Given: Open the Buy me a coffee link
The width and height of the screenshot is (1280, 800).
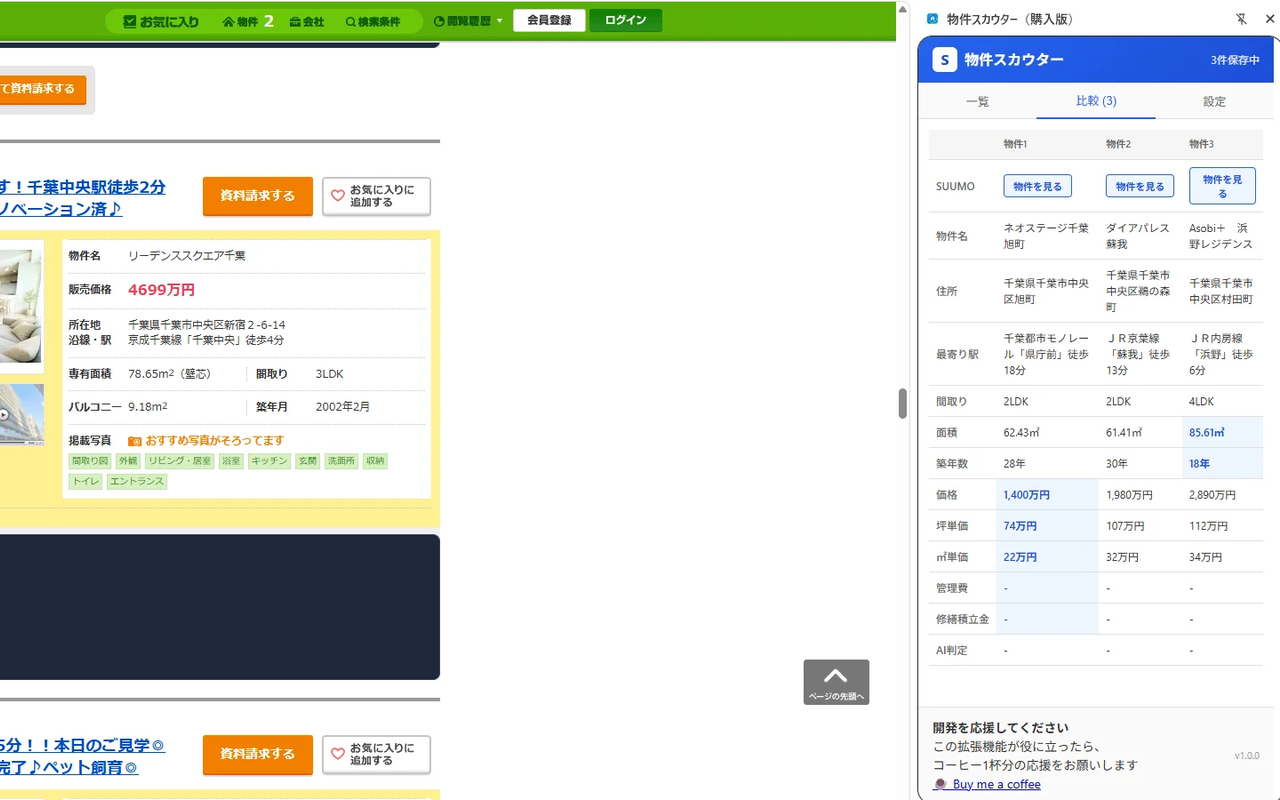Looking at the screenshot, I should pos(994,784).
